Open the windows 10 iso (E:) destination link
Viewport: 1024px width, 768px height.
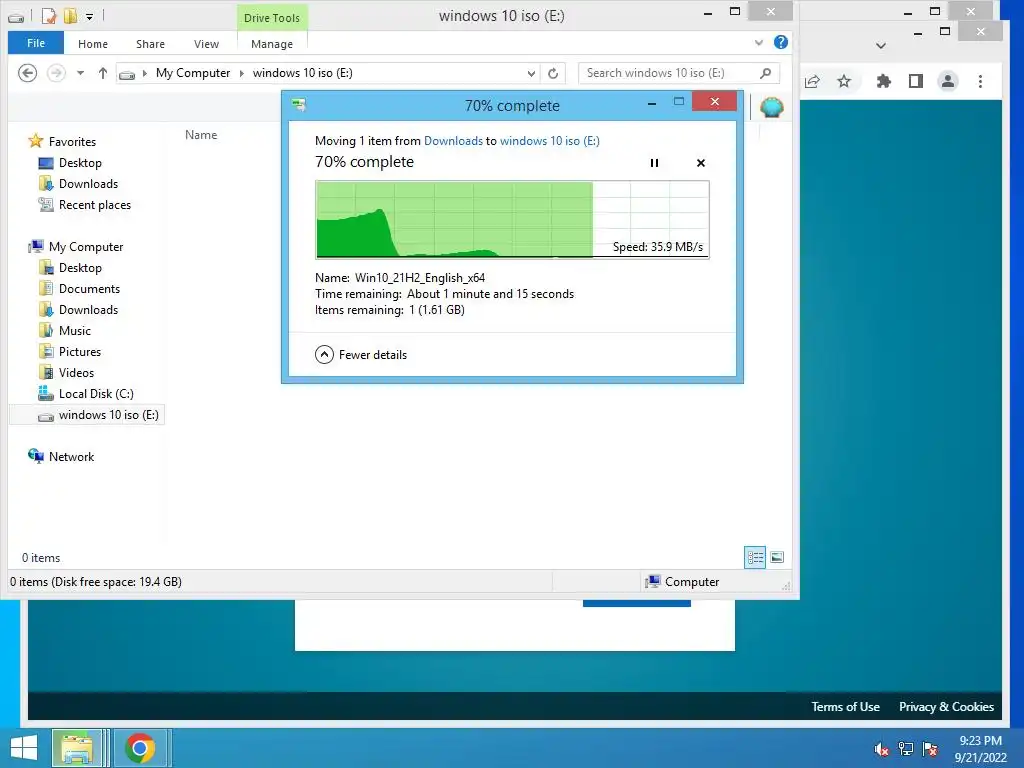550,140
